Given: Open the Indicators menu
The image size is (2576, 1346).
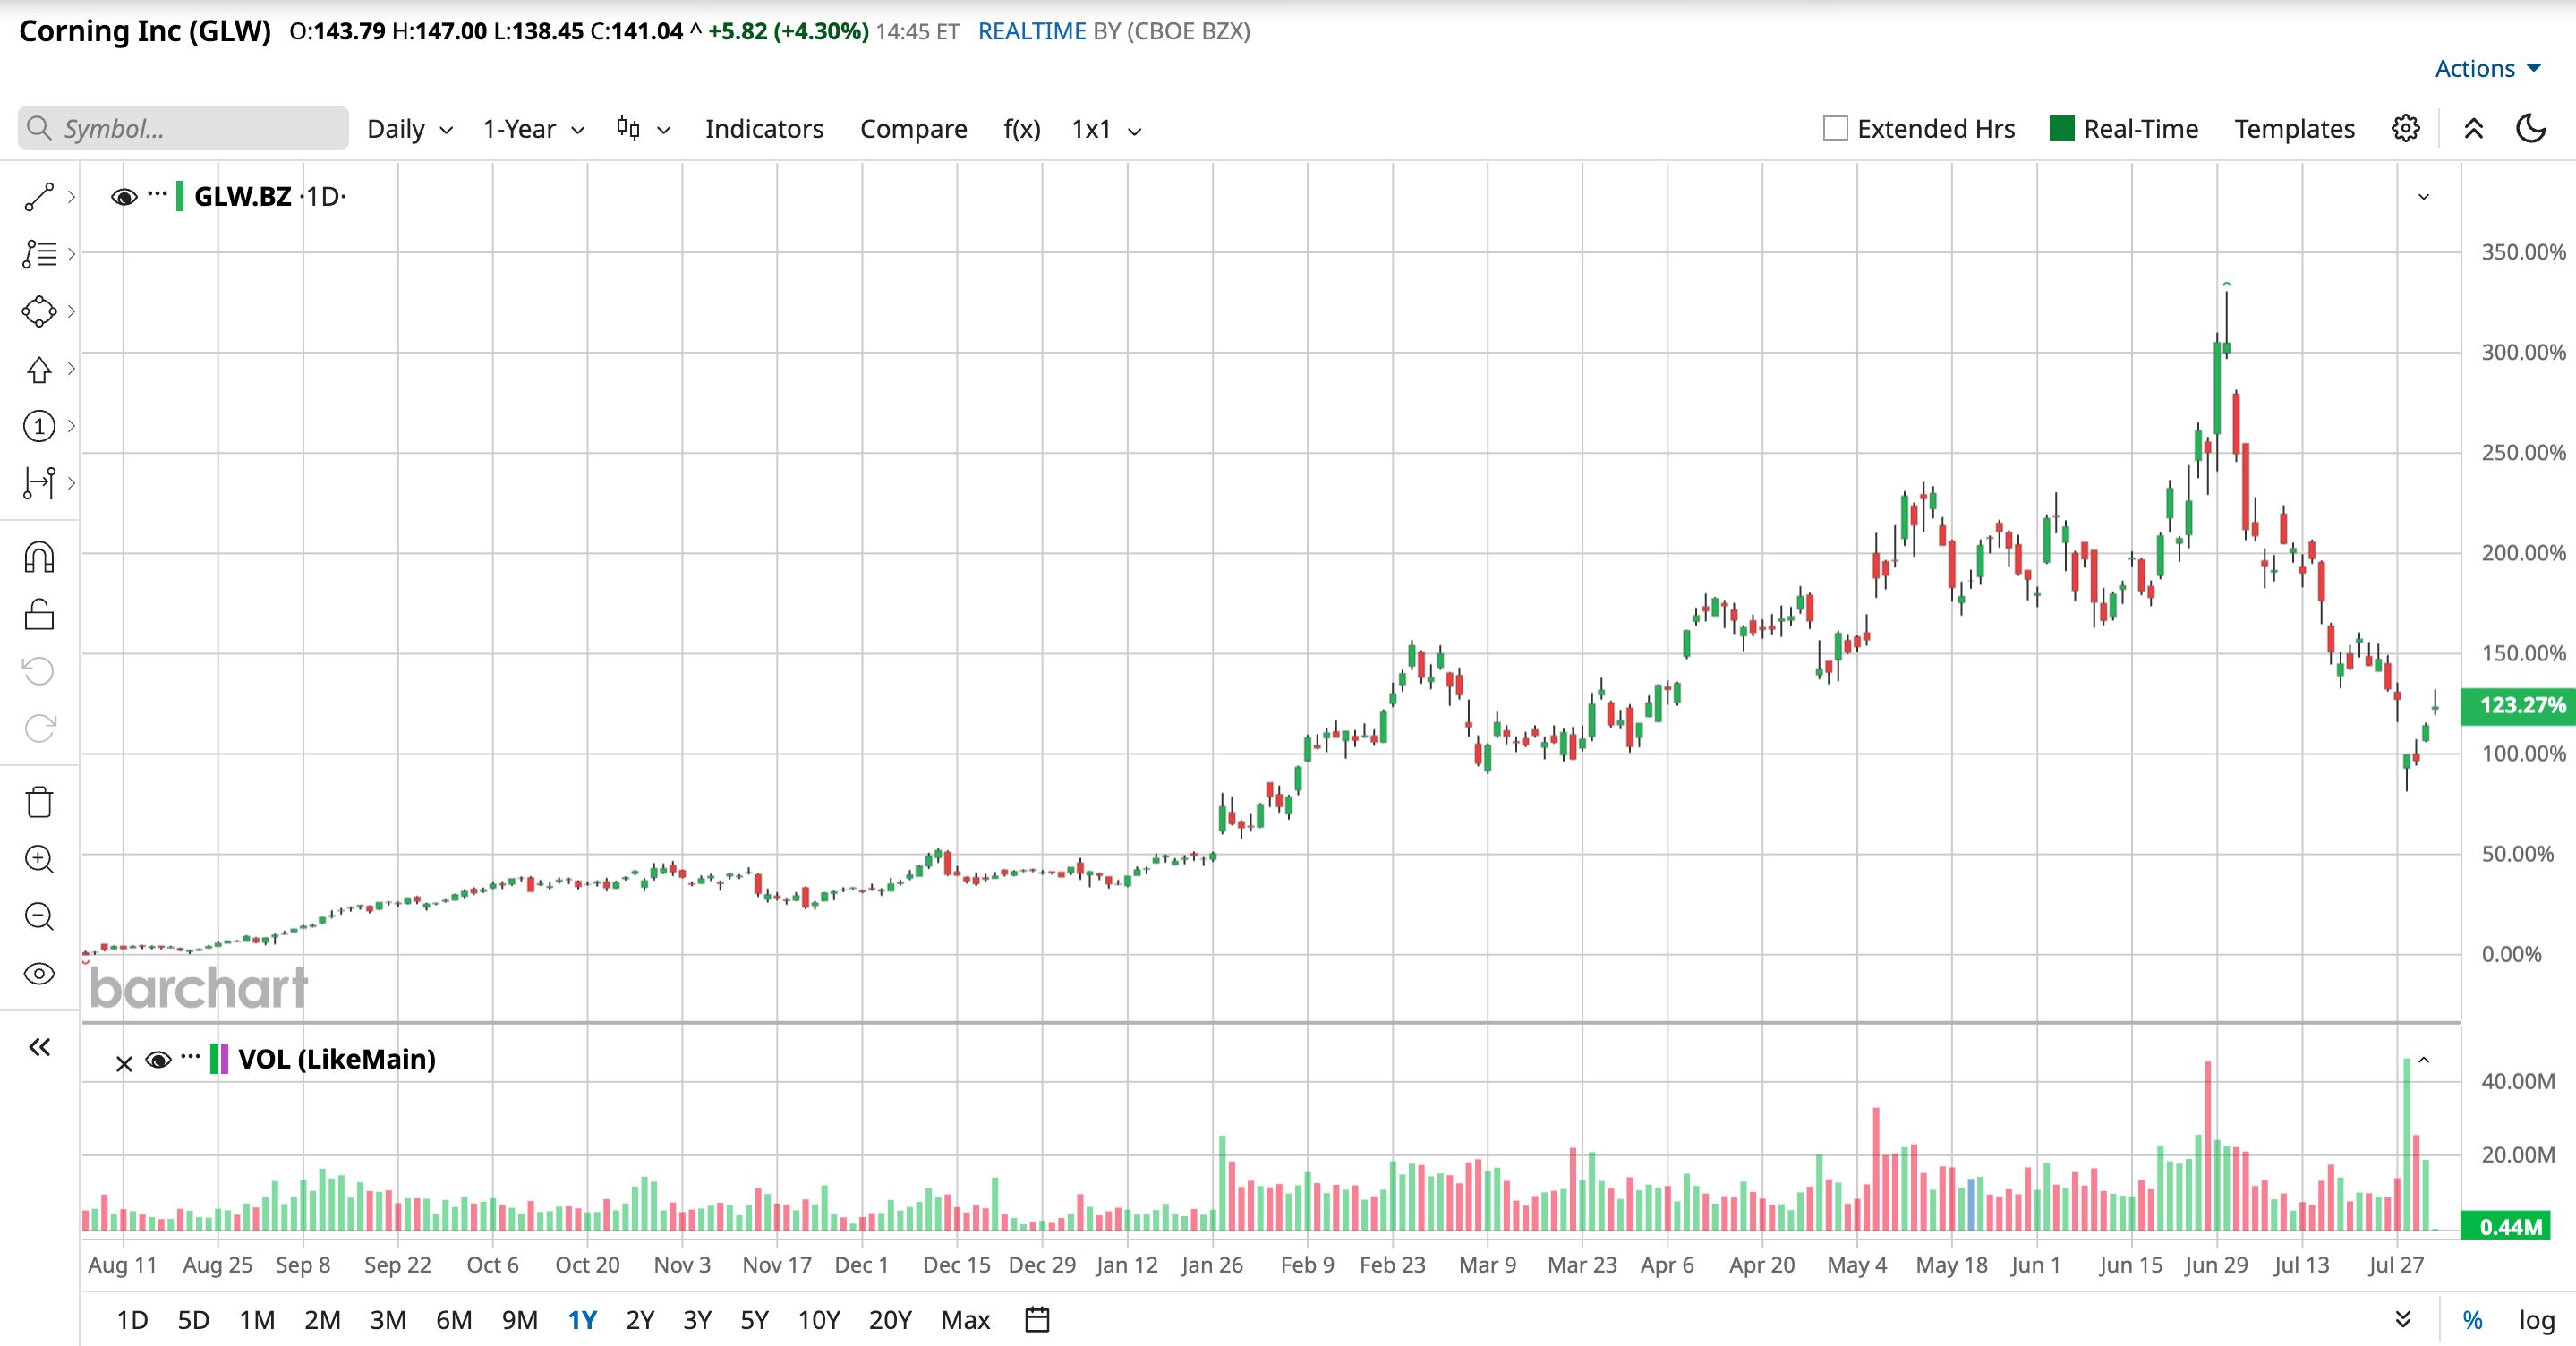Looking at the screenshot, I should click(764, 129).
